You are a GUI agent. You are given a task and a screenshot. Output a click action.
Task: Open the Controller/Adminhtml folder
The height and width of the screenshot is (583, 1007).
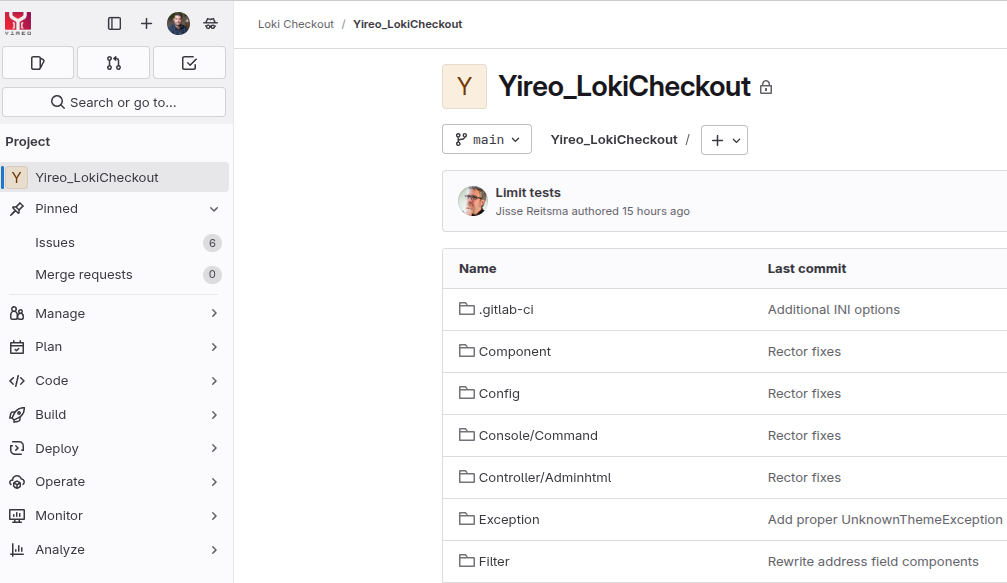pyautogui.click(x=545, y=478)
